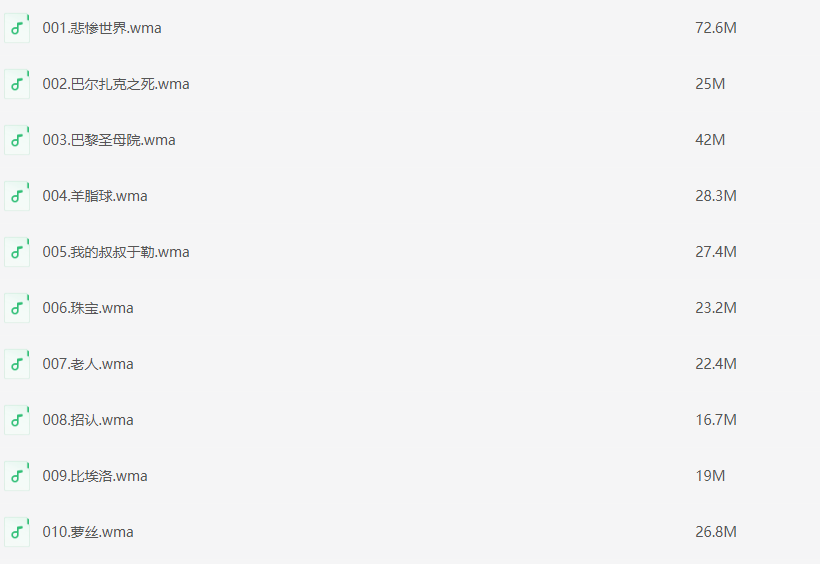The width and height of the screenshot is (820, 564).
Task: Select the 007.老人.wma file entry
Action: [x=88, y=364]
